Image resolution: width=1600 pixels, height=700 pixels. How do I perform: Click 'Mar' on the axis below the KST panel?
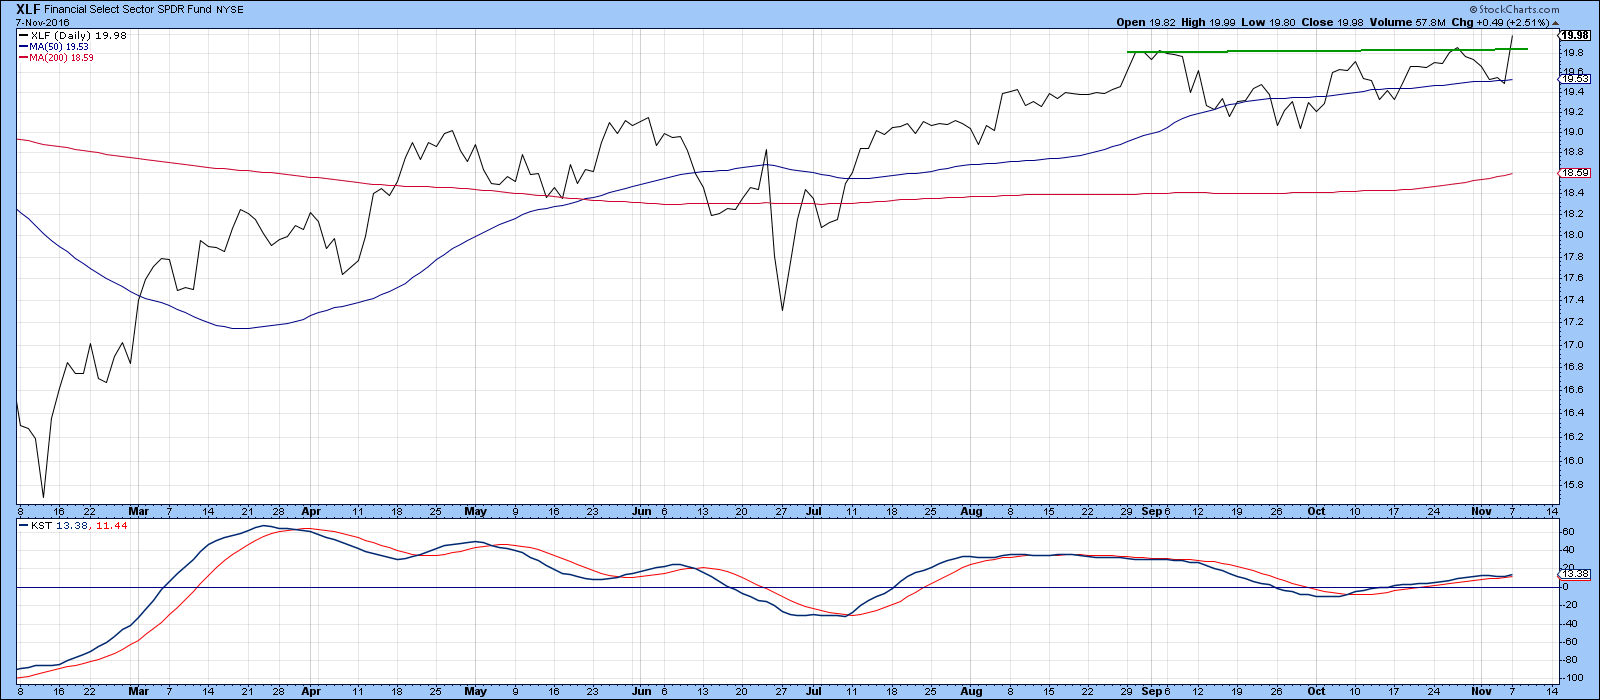coord(138,691)
